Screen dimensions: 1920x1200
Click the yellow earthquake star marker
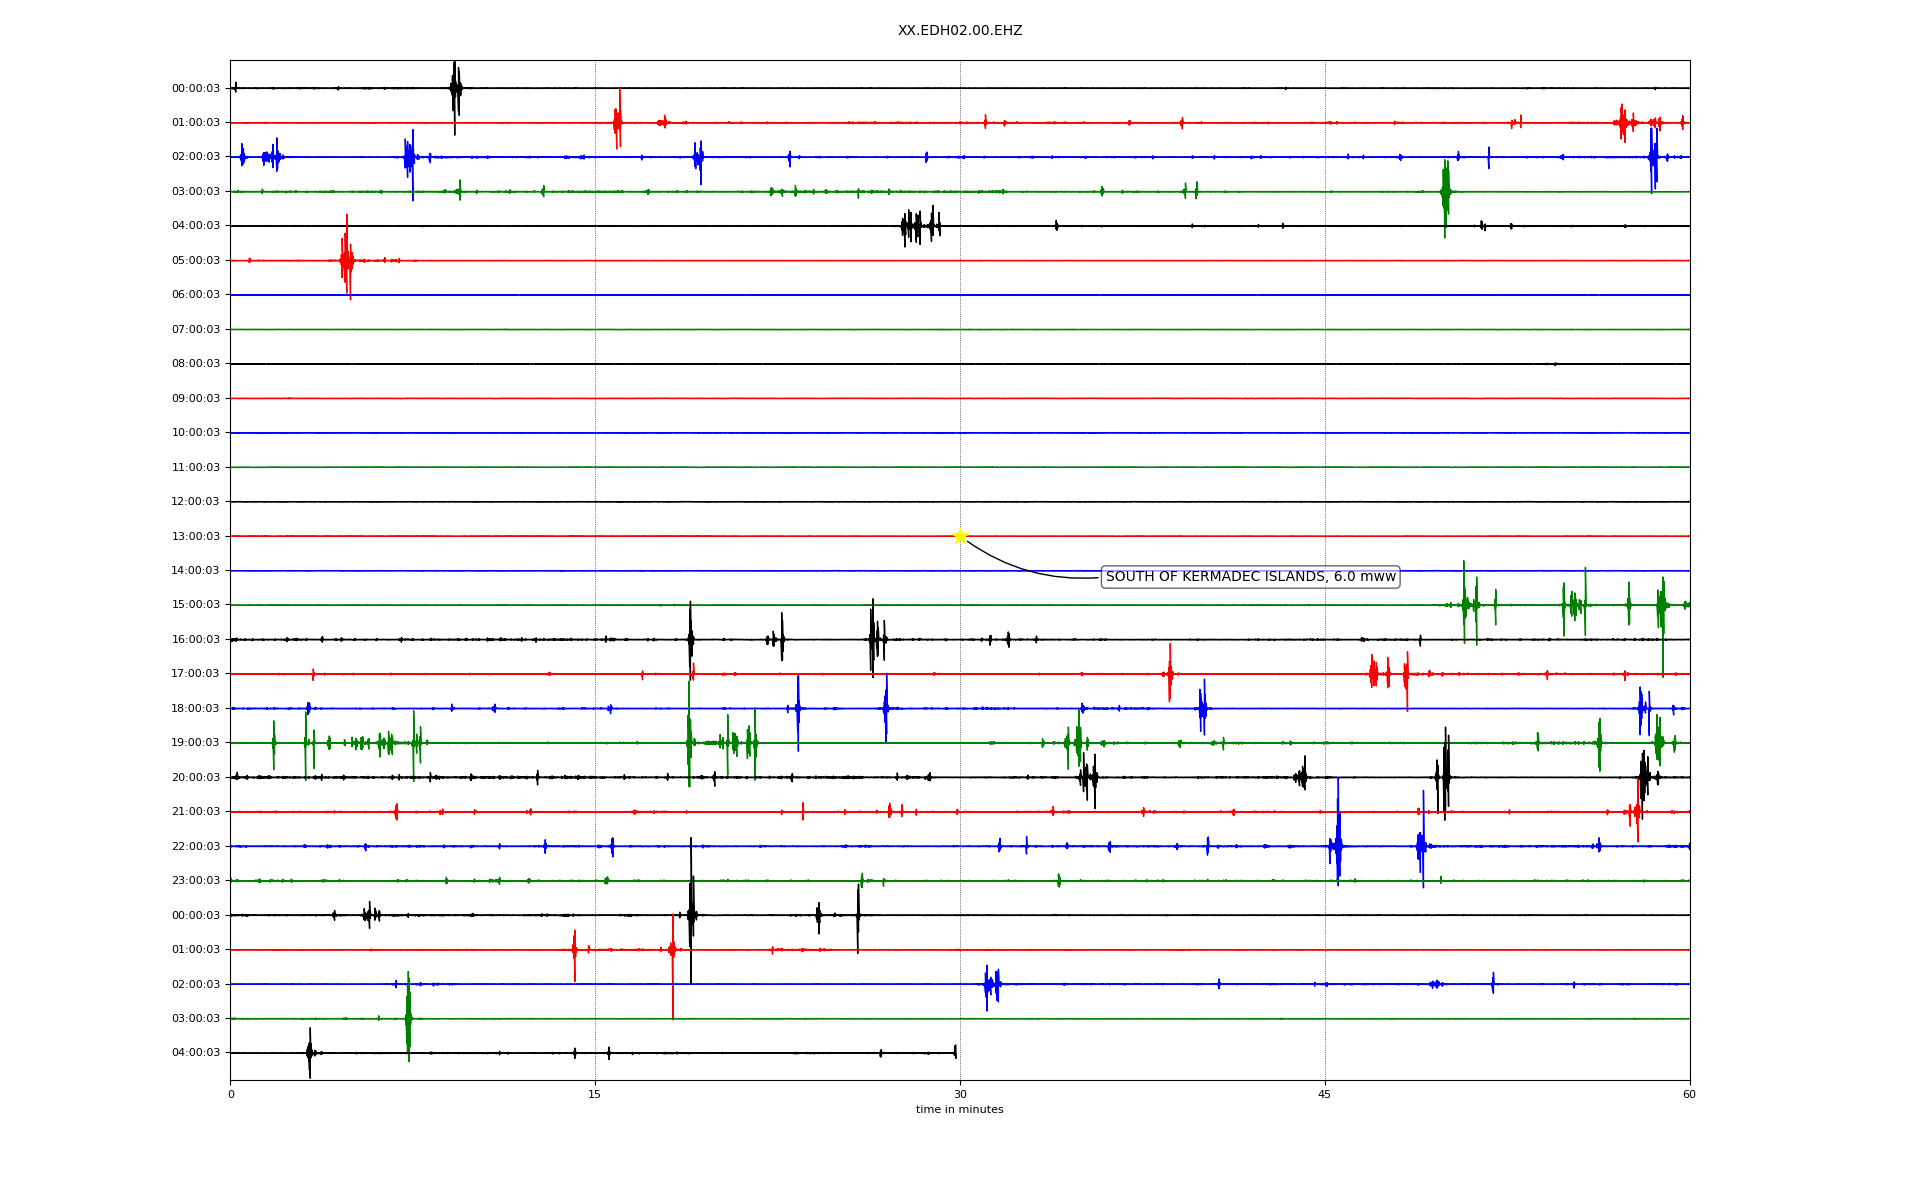click(960, 536)
